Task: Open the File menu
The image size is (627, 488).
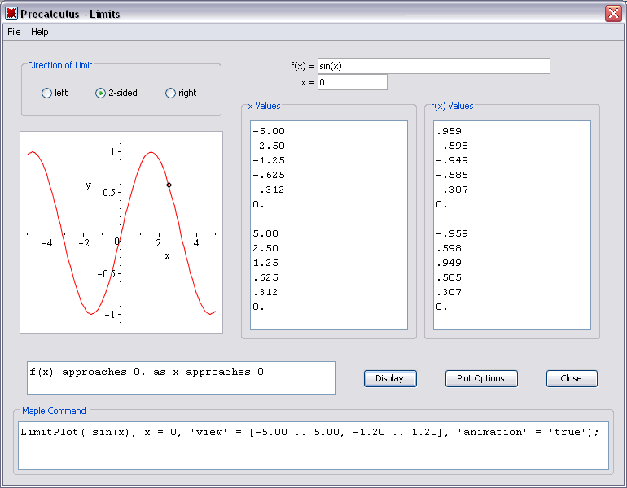Action: (x=13, y=32)
